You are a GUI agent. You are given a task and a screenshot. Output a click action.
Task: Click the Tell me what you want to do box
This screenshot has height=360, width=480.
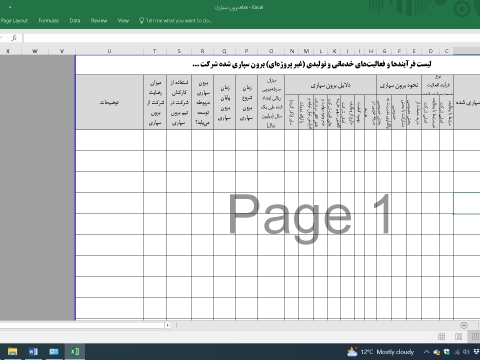(x=175, y=21)
